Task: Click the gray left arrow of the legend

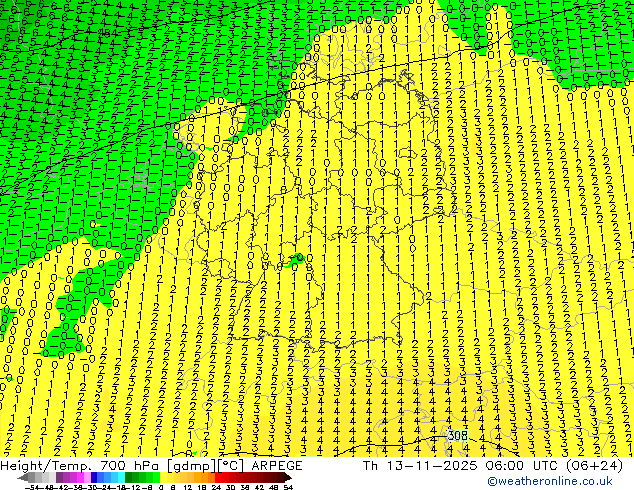Action: 23,478
